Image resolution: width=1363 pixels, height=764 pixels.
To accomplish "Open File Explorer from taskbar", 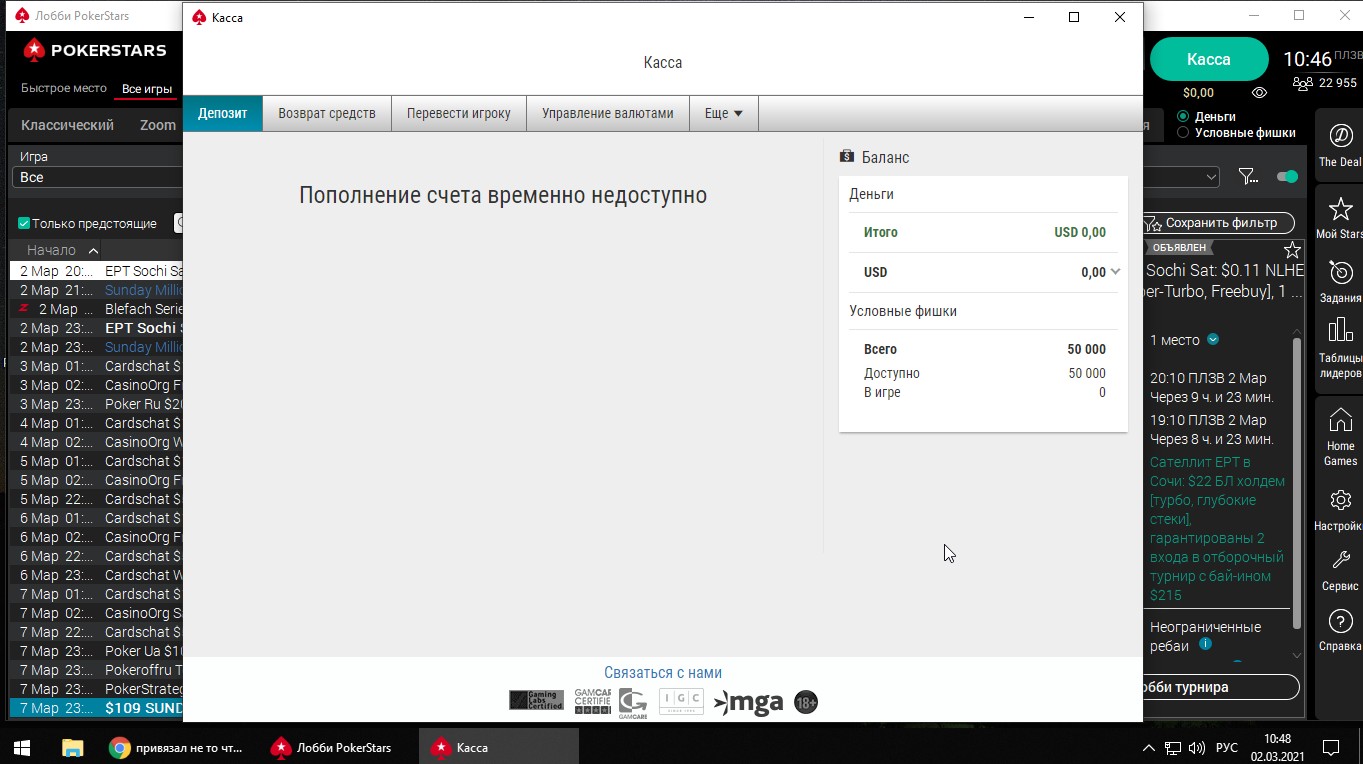I will pyautogui.click(x=72, y=747).
